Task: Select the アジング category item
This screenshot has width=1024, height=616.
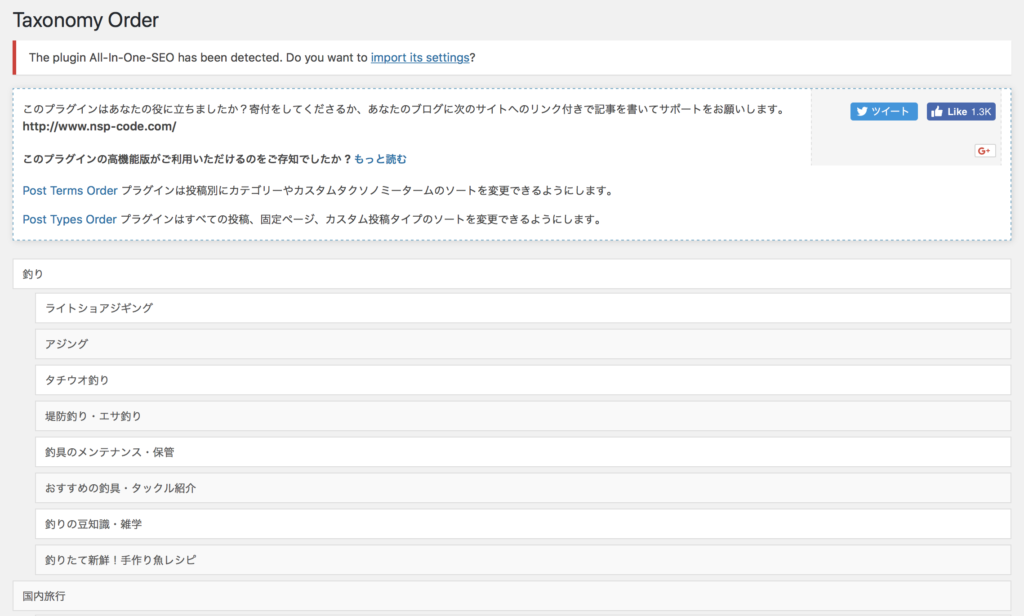Action: click(522, 344)
